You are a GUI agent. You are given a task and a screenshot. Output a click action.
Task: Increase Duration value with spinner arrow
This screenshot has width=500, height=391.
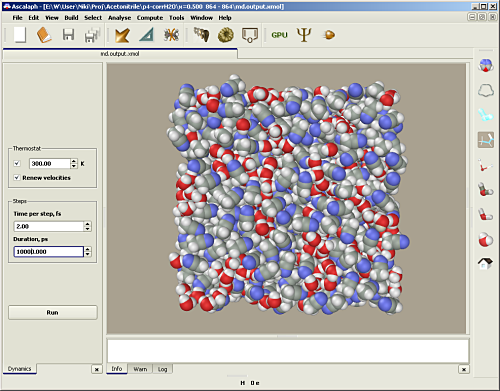pyautogui.click(x=87, y=249)
